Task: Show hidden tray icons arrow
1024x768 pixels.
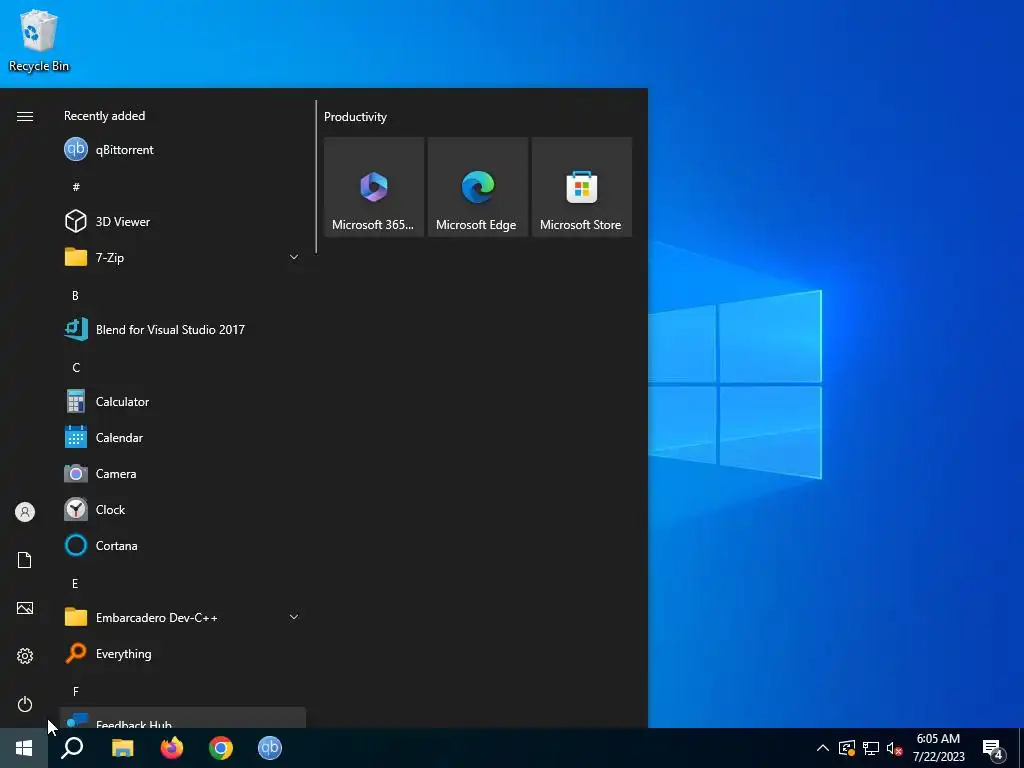Action: (823, 748)
